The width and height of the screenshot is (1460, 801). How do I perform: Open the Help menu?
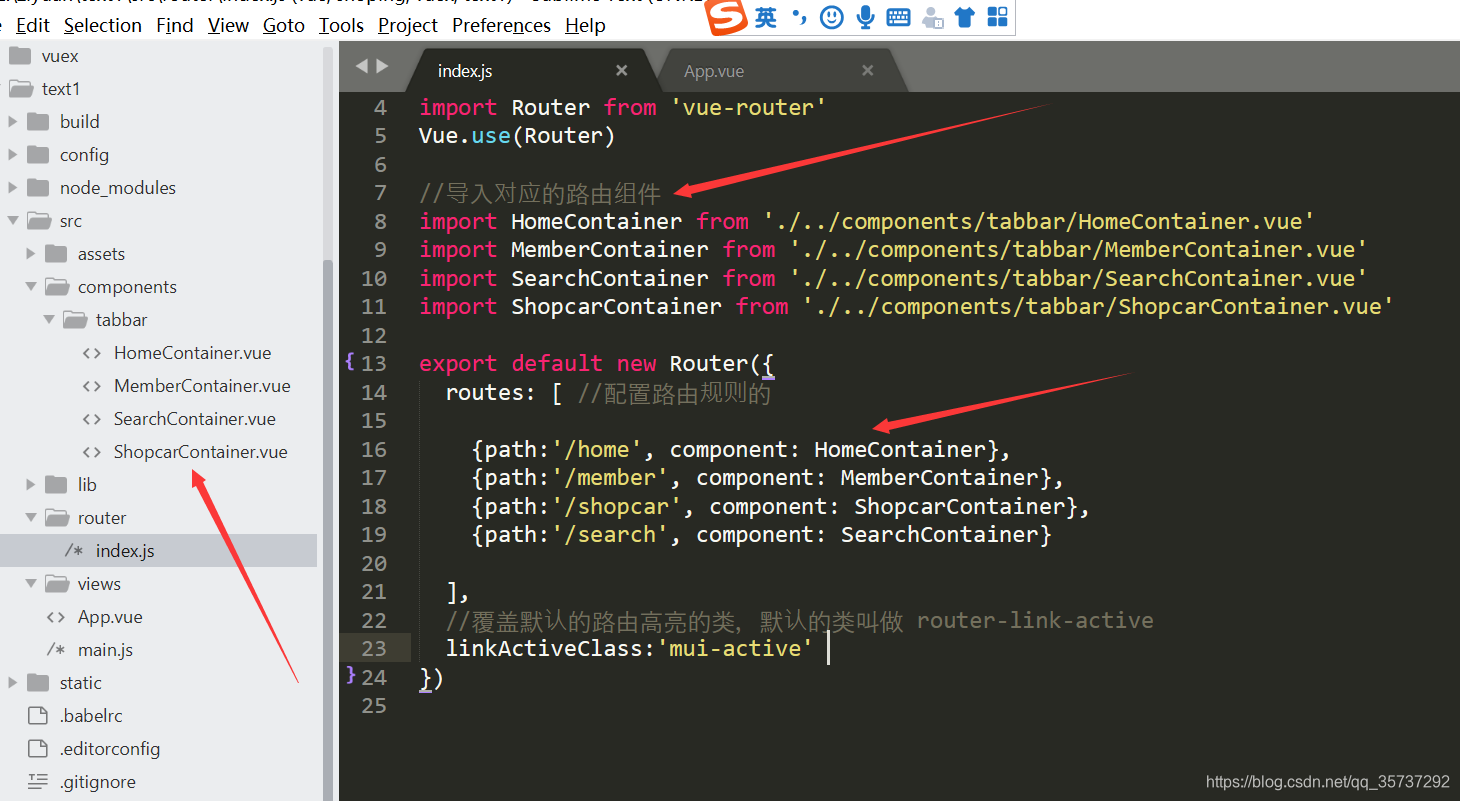tap(585, 25)
